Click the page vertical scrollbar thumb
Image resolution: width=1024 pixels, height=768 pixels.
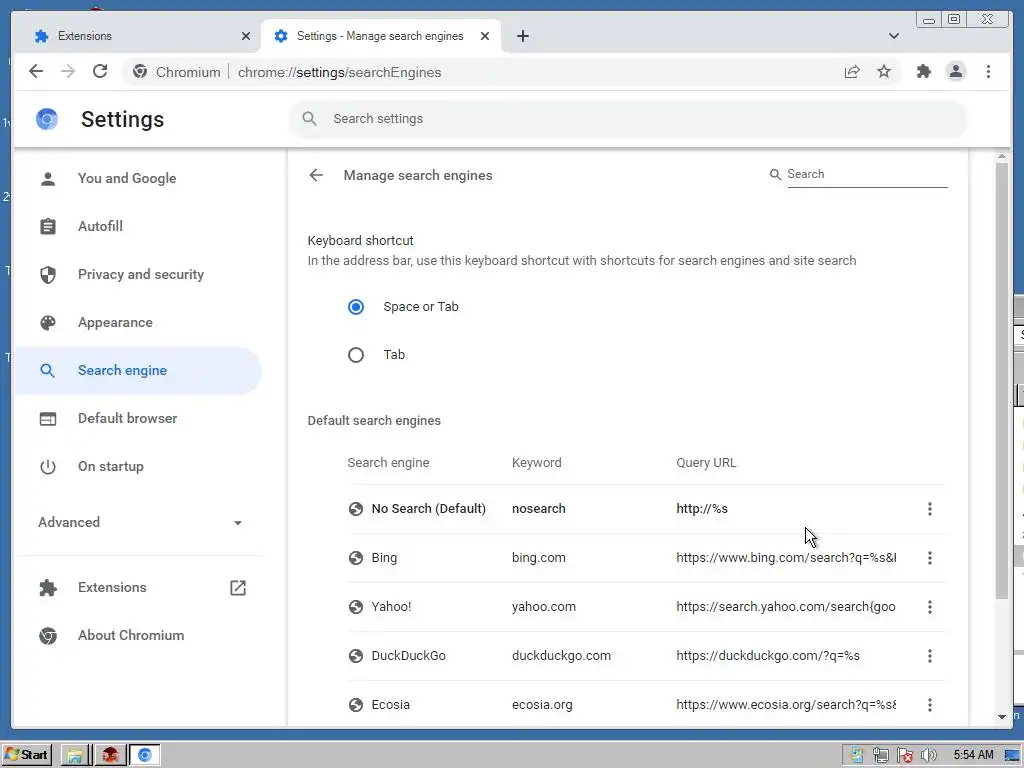click(x=1002, y=380)
